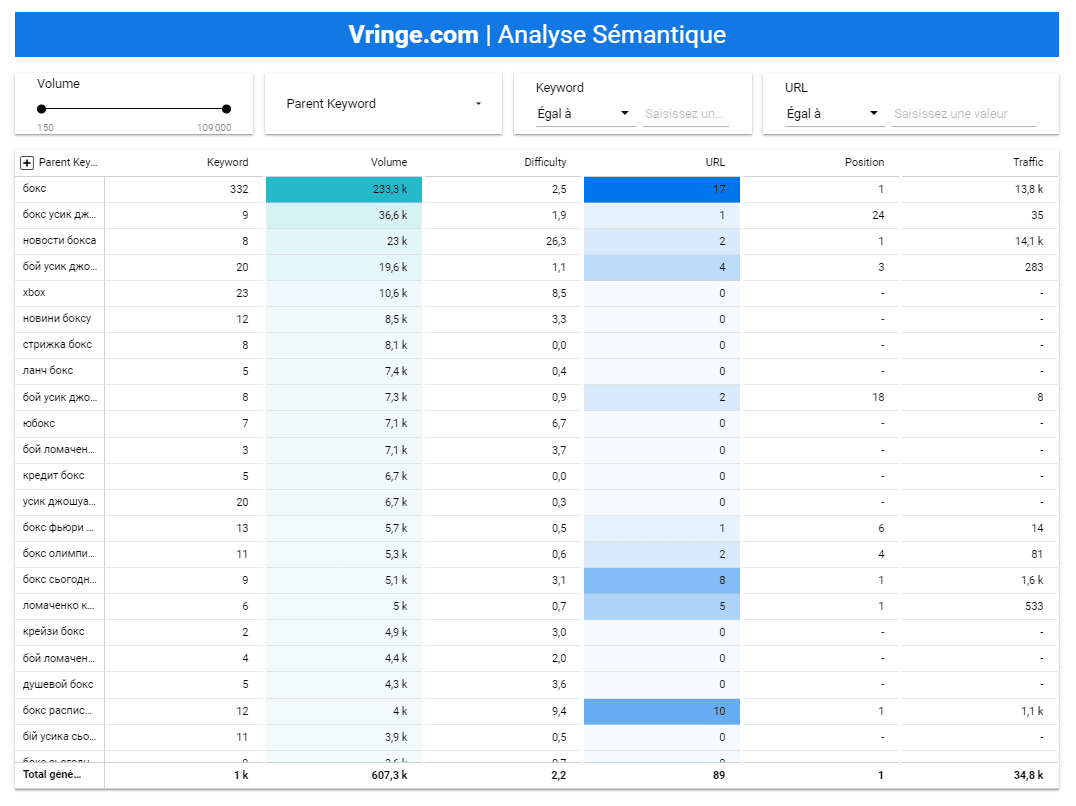Click the 23 k volume cell
This screenshot has height=806, width=1076.
[344, 241]
